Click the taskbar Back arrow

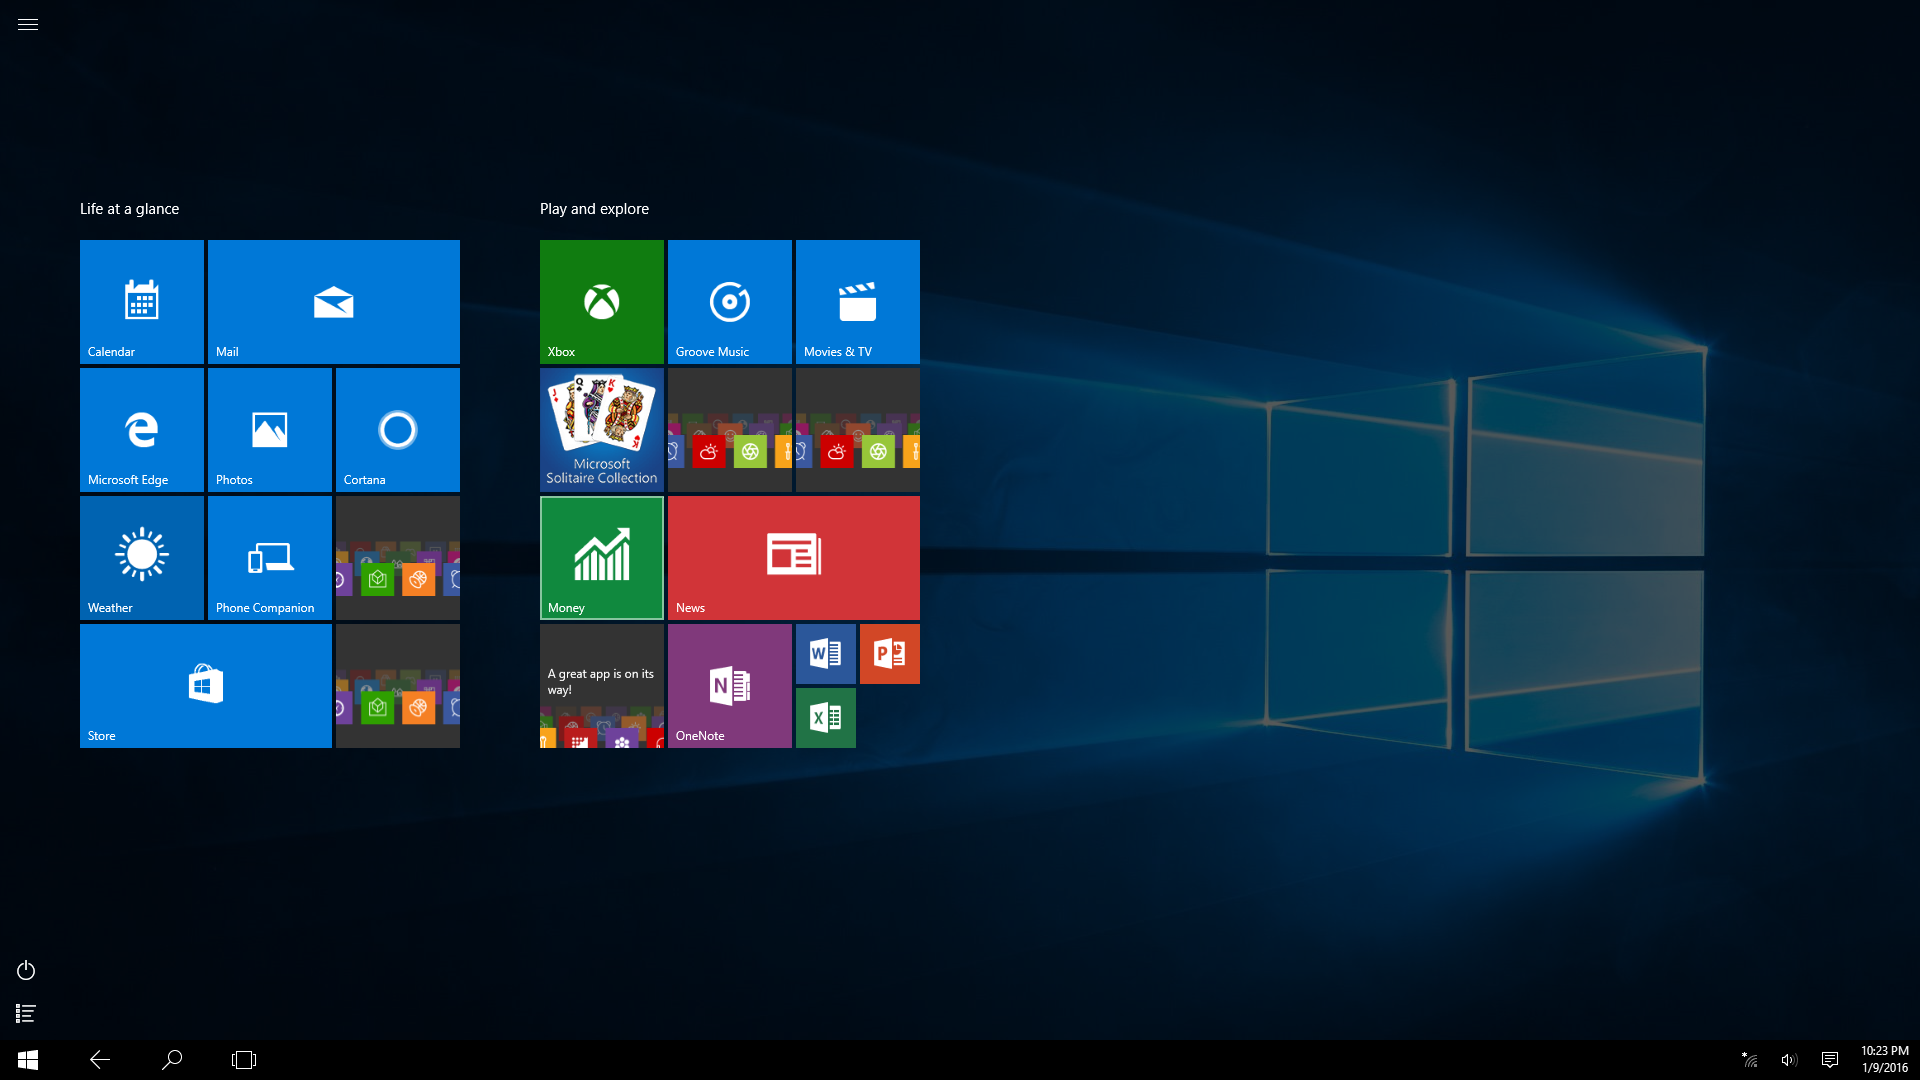pyautogui.click(x=100, y=1060)
